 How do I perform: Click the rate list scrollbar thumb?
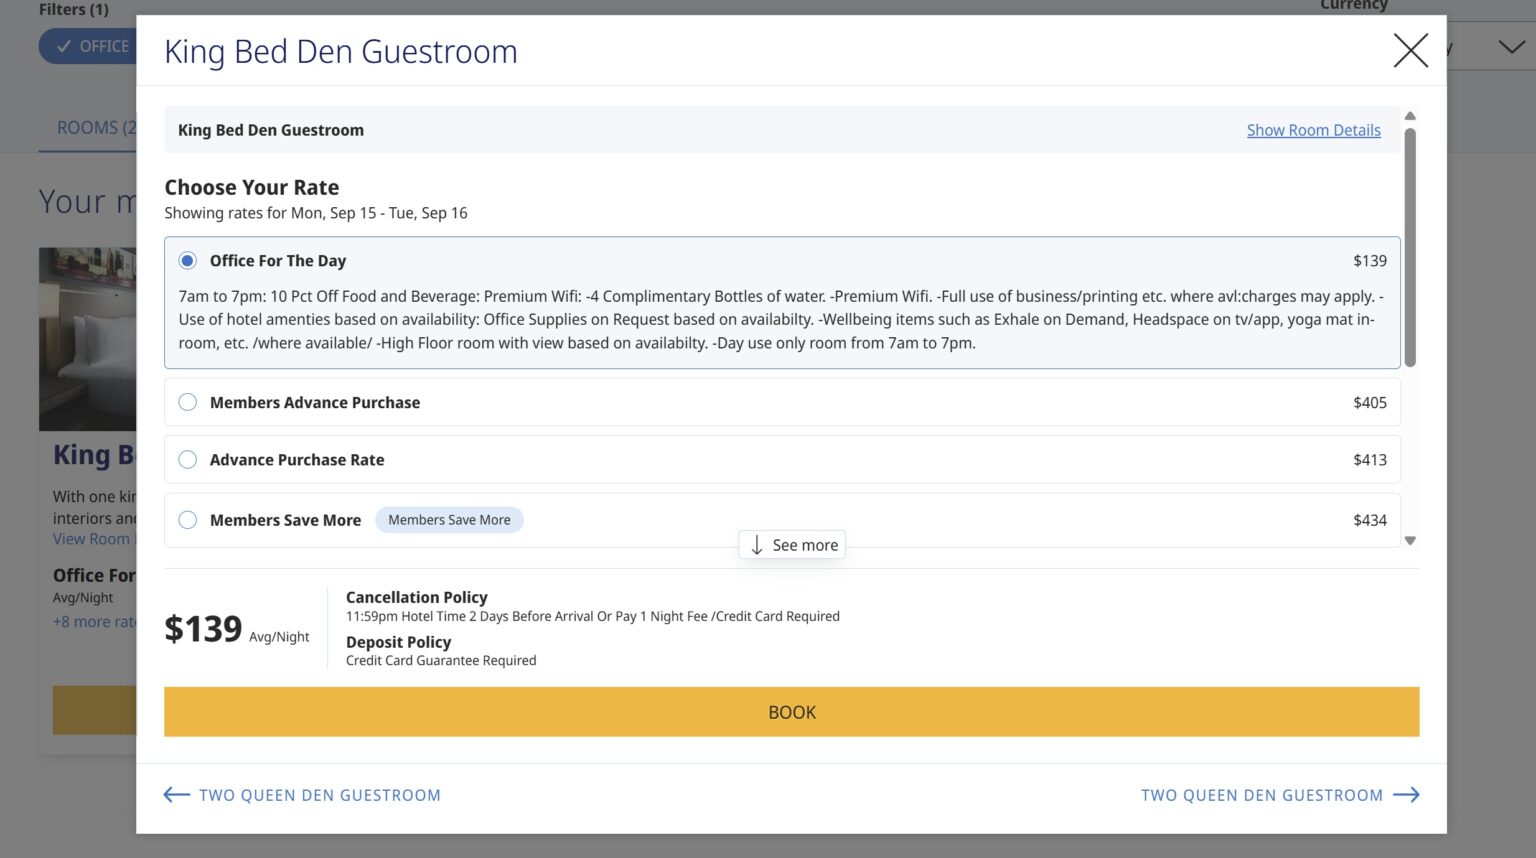[x=1410, y=245]
